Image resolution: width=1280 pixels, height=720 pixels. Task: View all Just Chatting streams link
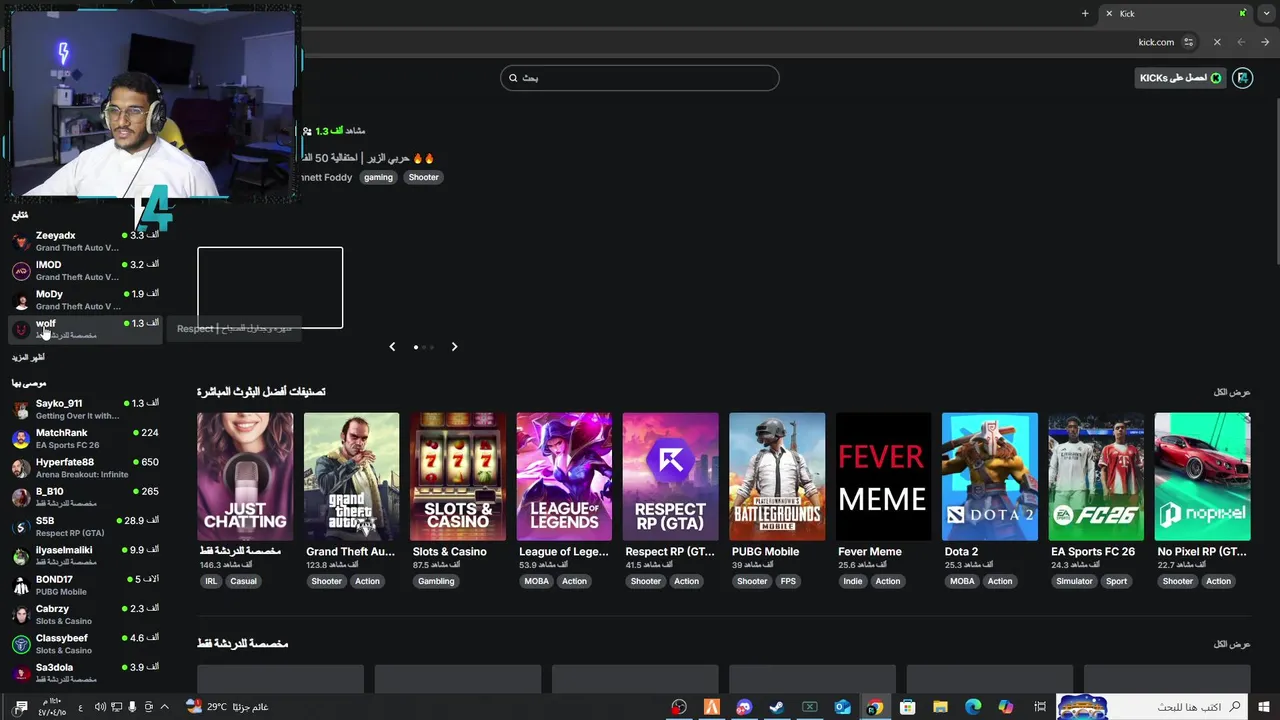(1232, 644)
